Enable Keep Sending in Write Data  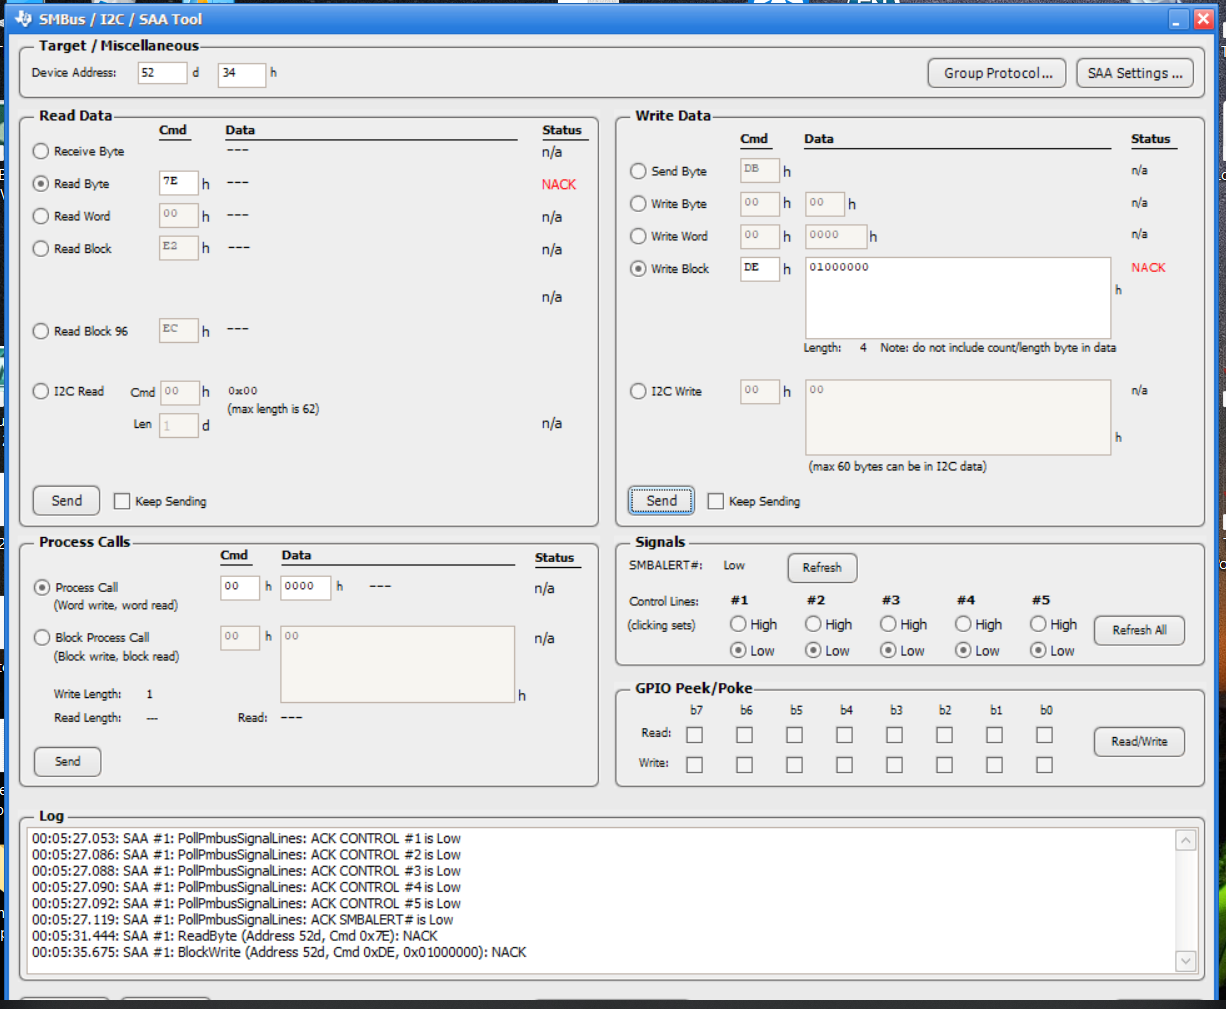[x=716, y=501]
